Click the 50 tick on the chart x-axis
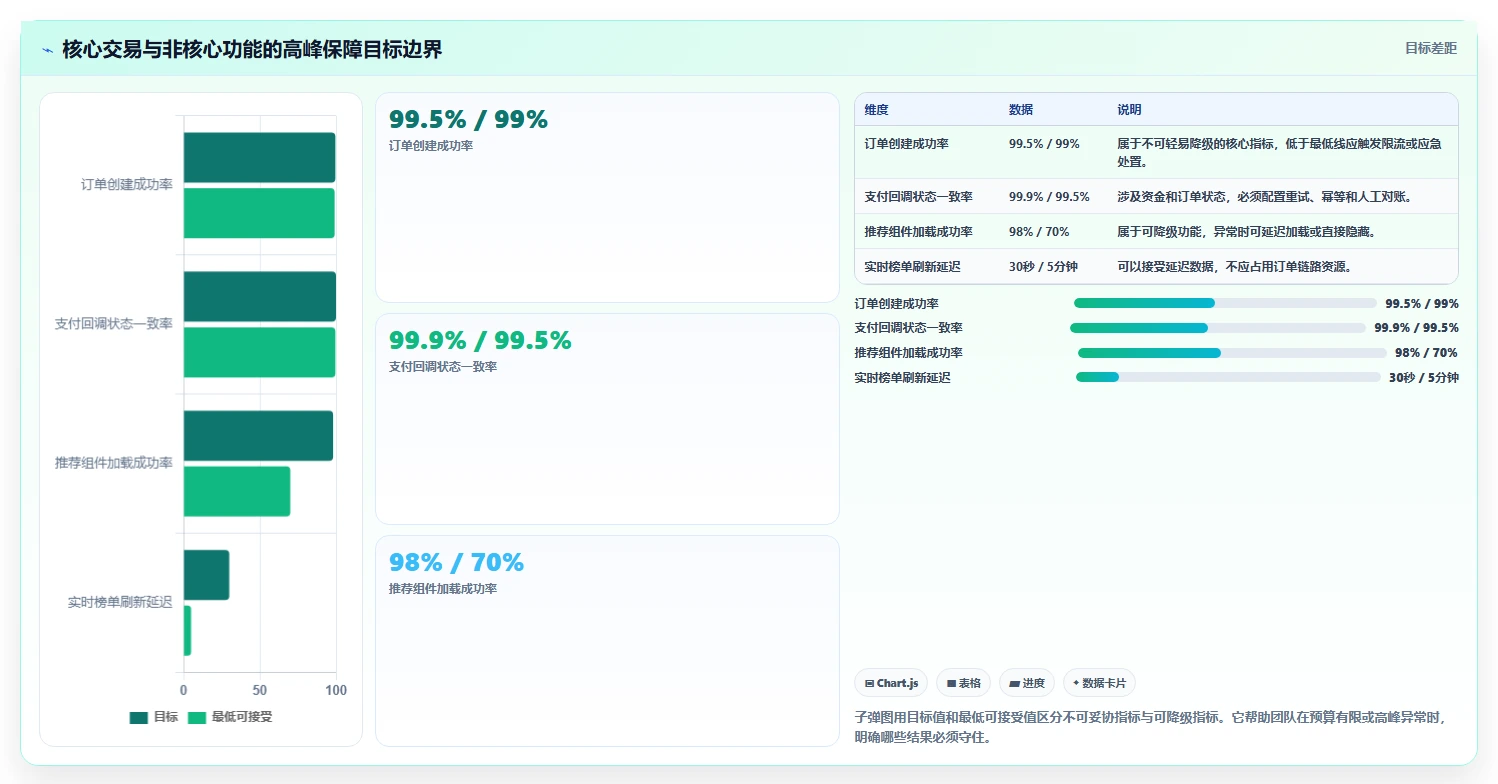Screen dimensions: 1498x784 (x=260, y=690)
